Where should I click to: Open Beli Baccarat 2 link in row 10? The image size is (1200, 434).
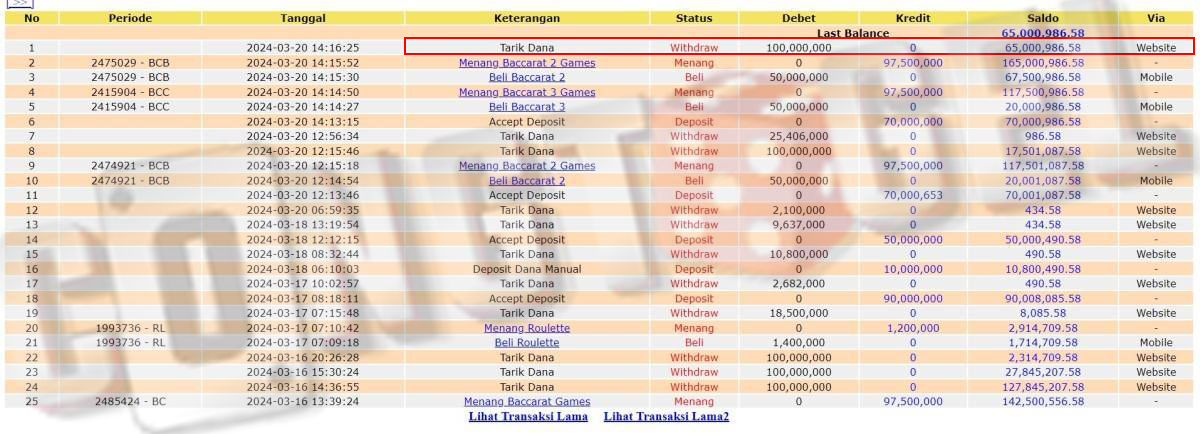[x=526, y=181]
